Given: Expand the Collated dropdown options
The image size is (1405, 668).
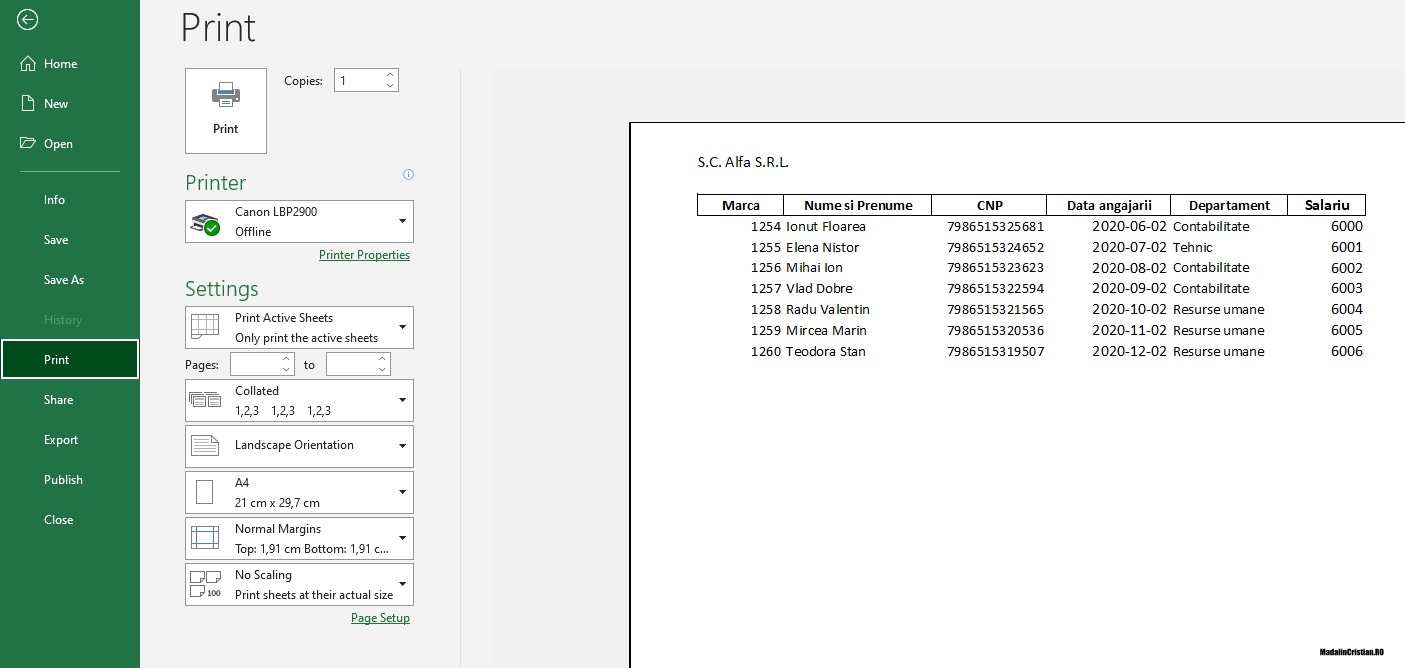Looking at the screenshot, I should pyautogui.click(x=402, y=400).
